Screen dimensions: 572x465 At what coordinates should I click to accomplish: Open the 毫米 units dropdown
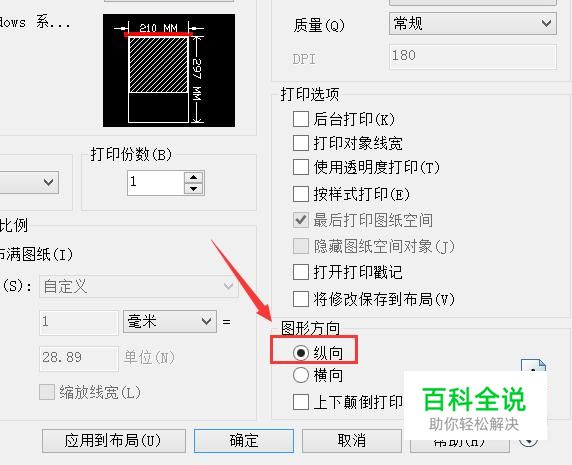[170, 322]
